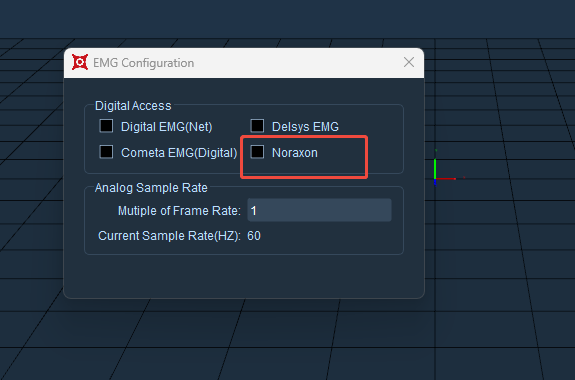Toggle the Noraxon checkbox
575x380 pixels.
click(257, 152)
